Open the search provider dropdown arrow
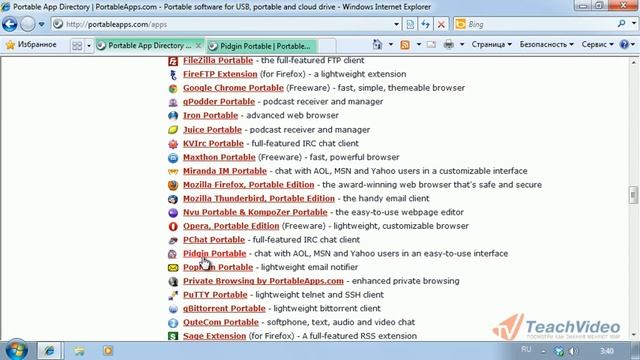 point(634,24)
